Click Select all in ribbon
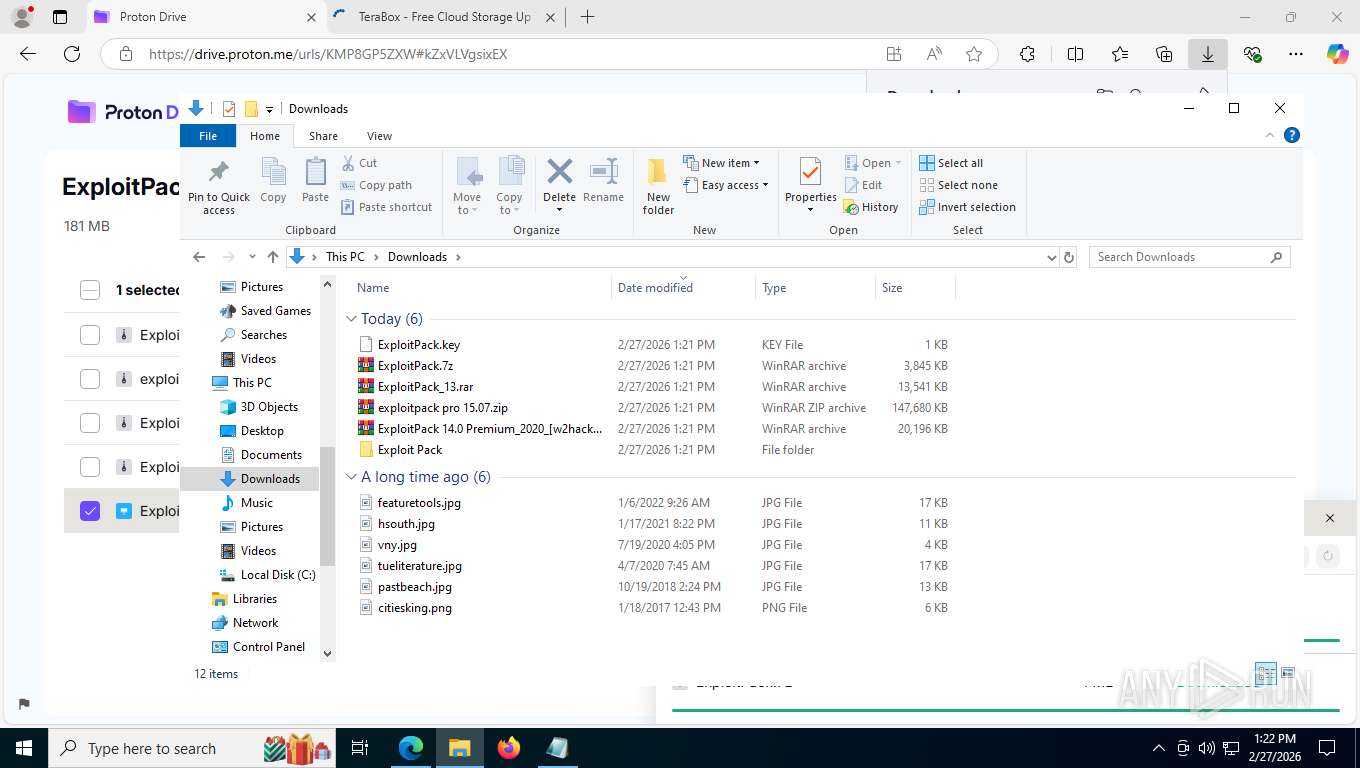The width and height of the screenshot is (1360, 768). tap(951, 163)
